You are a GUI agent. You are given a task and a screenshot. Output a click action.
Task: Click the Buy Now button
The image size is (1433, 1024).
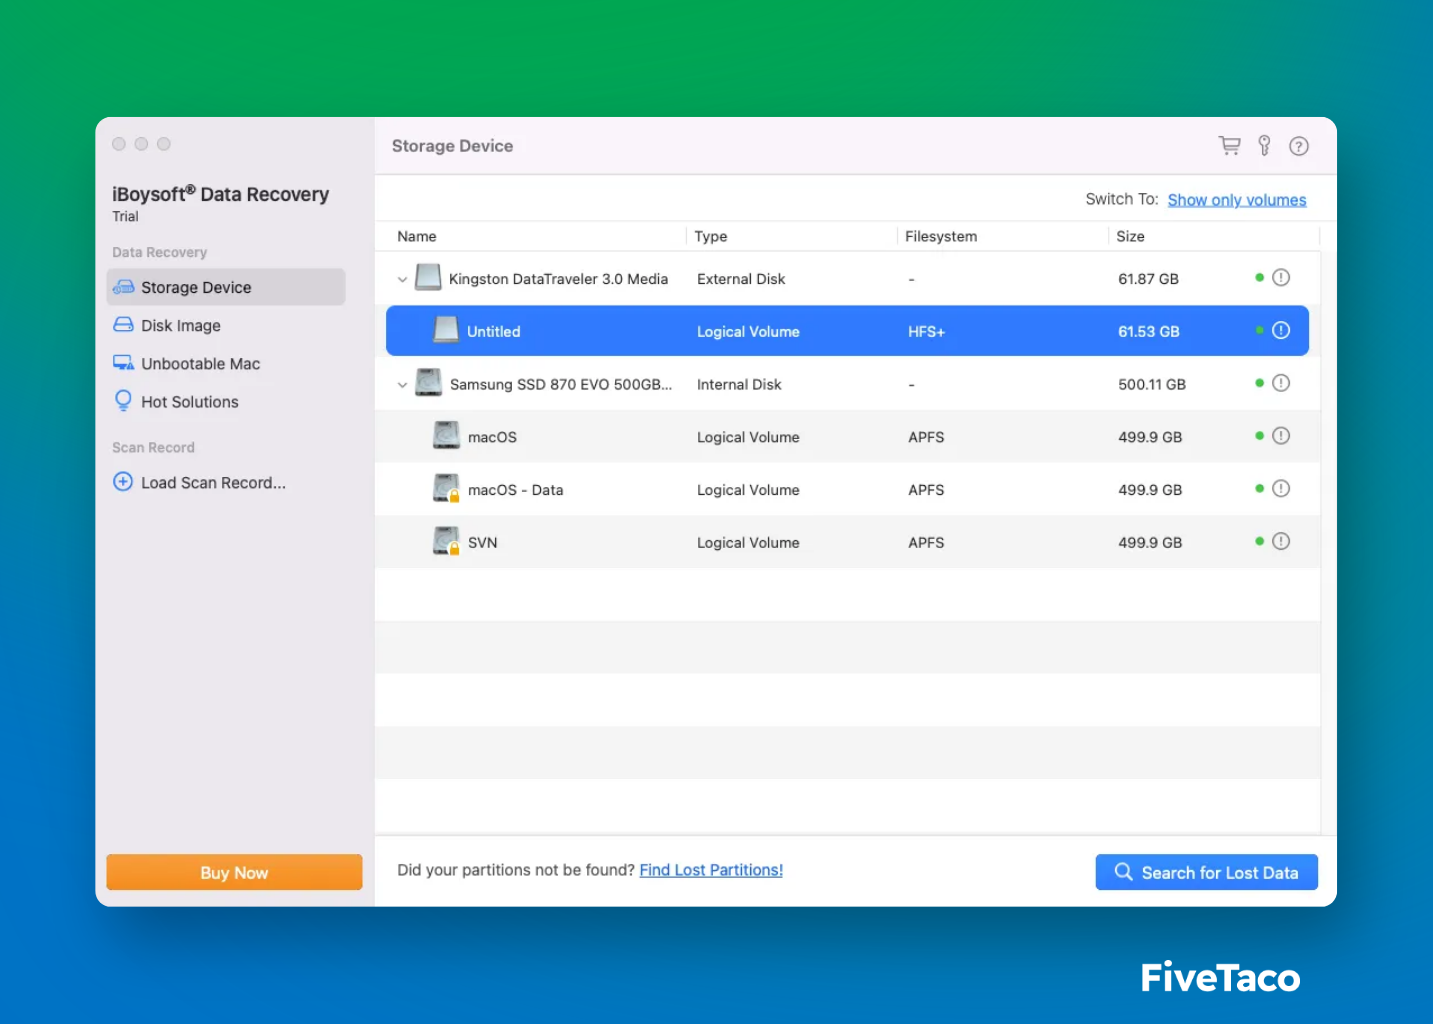tap(234, 872)
